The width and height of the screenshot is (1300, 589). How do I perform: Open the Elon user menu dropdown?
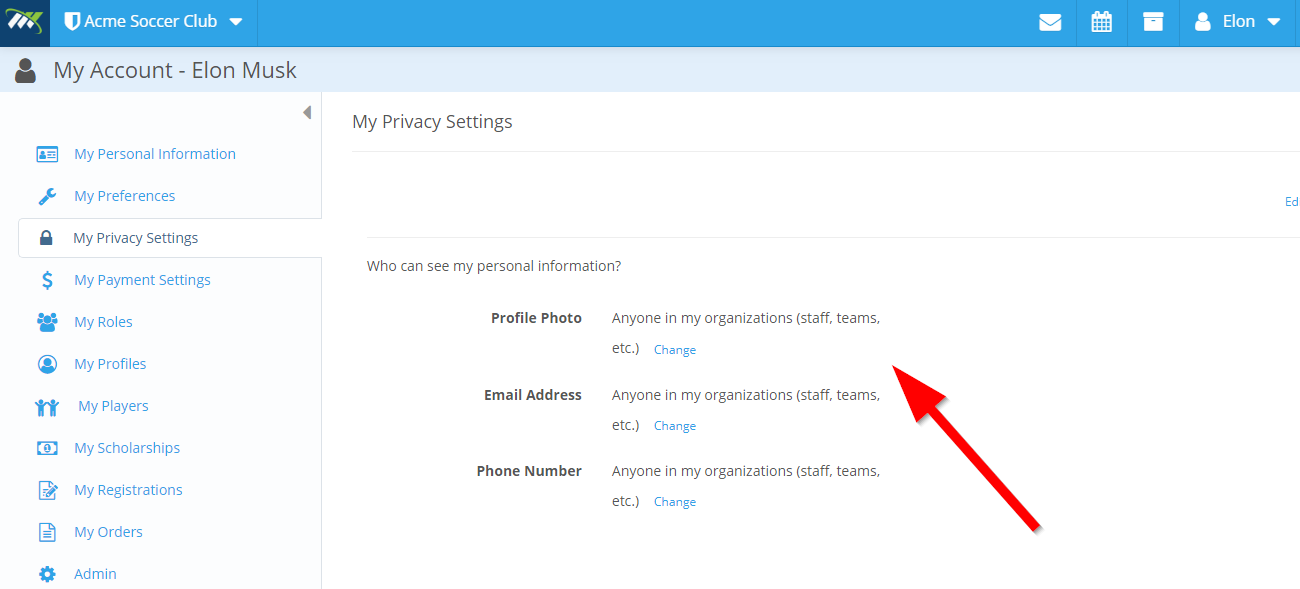1238,22
